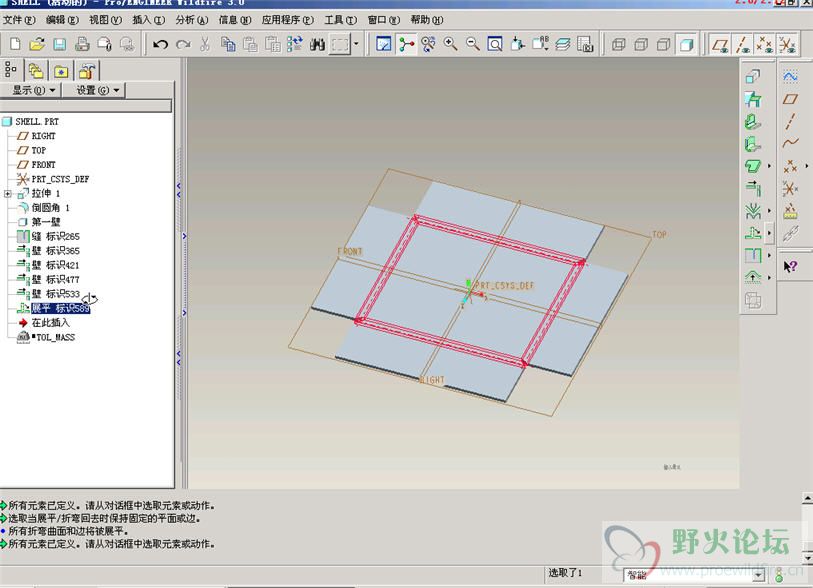Toggle coordinate systems visibility

point(787,45)
